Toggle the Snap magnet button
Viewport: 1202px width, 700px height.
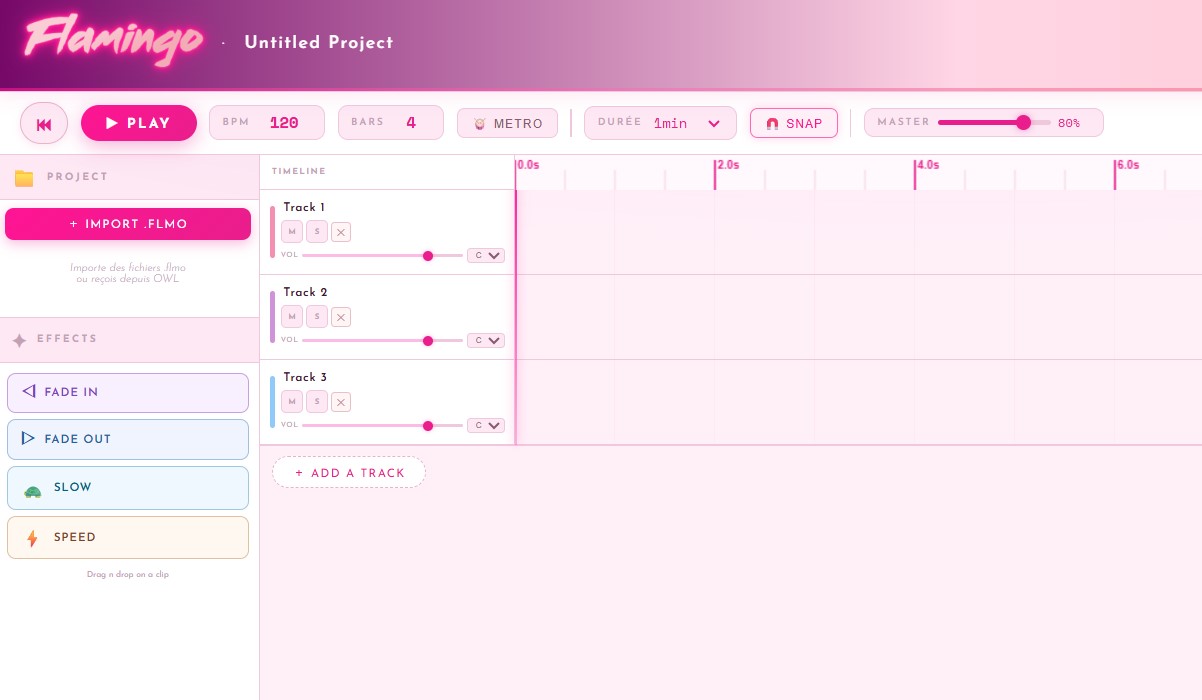[x=793, y=123]
